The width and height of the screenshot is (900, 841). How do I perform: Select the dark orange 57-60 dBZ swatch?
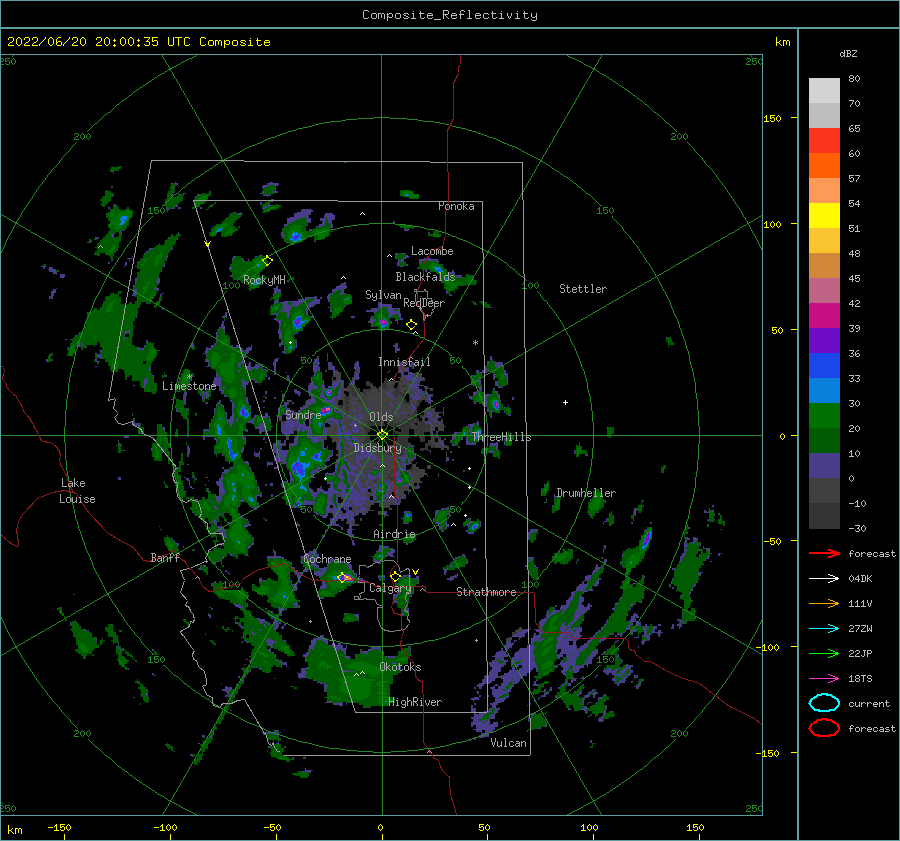(824, 166)
